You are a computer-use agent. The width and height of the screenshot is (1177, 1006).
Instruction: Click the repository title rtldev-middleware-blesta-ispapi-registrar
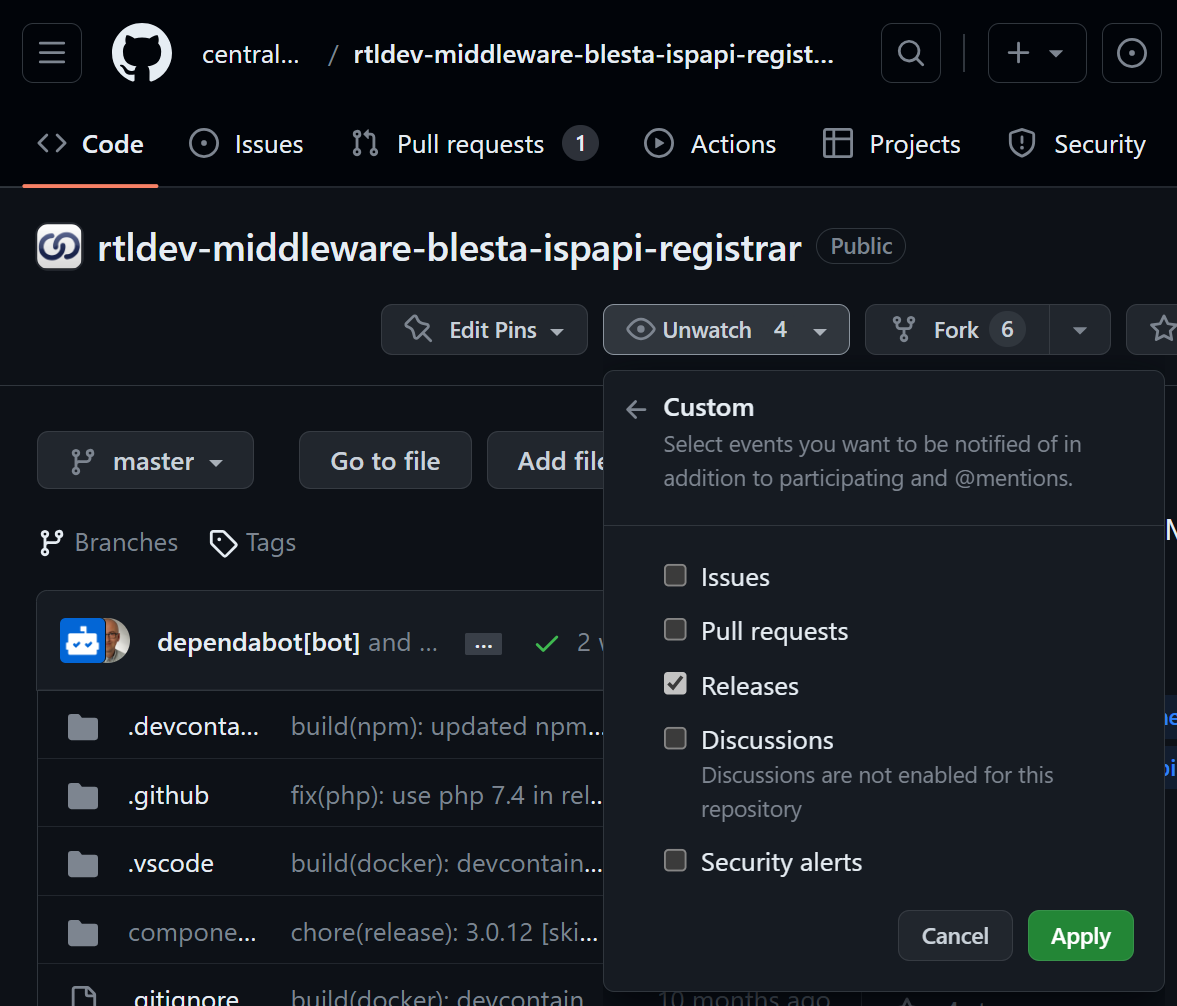[x=450, y=248]
